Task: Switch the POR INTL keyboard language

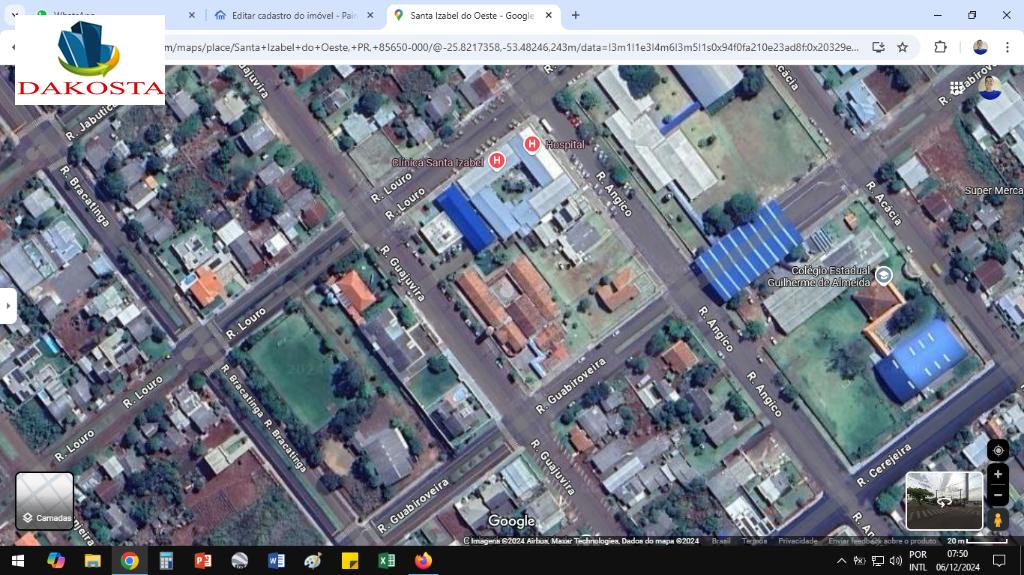Action: (918, 561)
